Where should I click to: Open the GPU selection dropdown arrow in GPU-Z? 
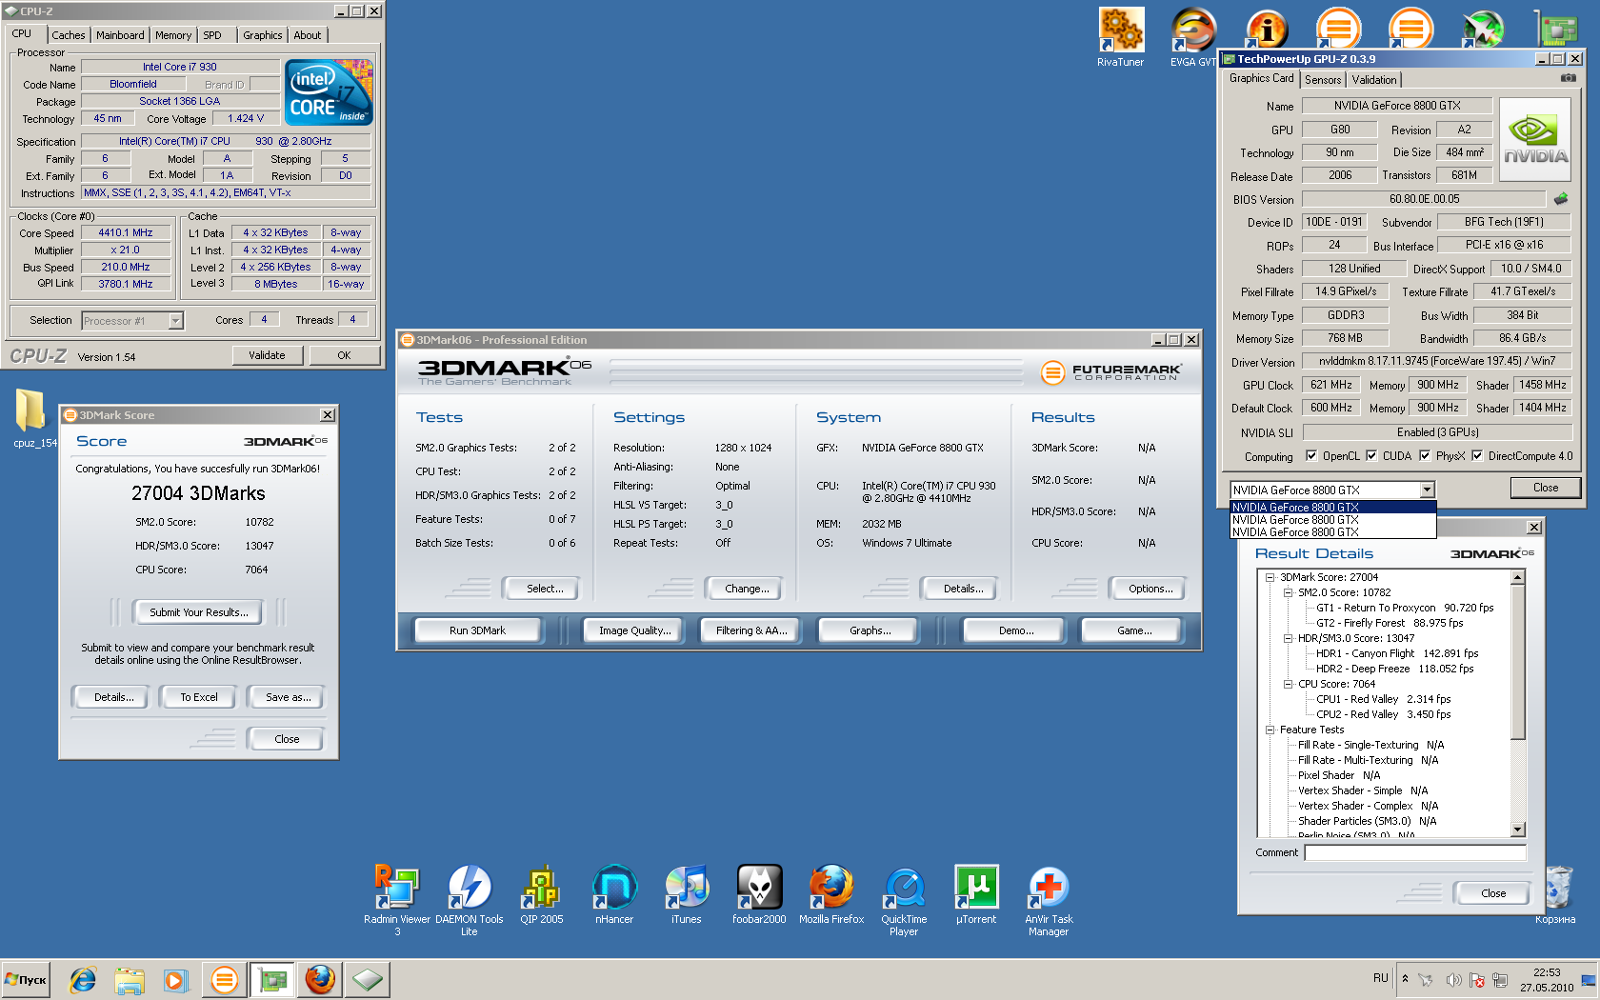click(x=1427, y=490)
